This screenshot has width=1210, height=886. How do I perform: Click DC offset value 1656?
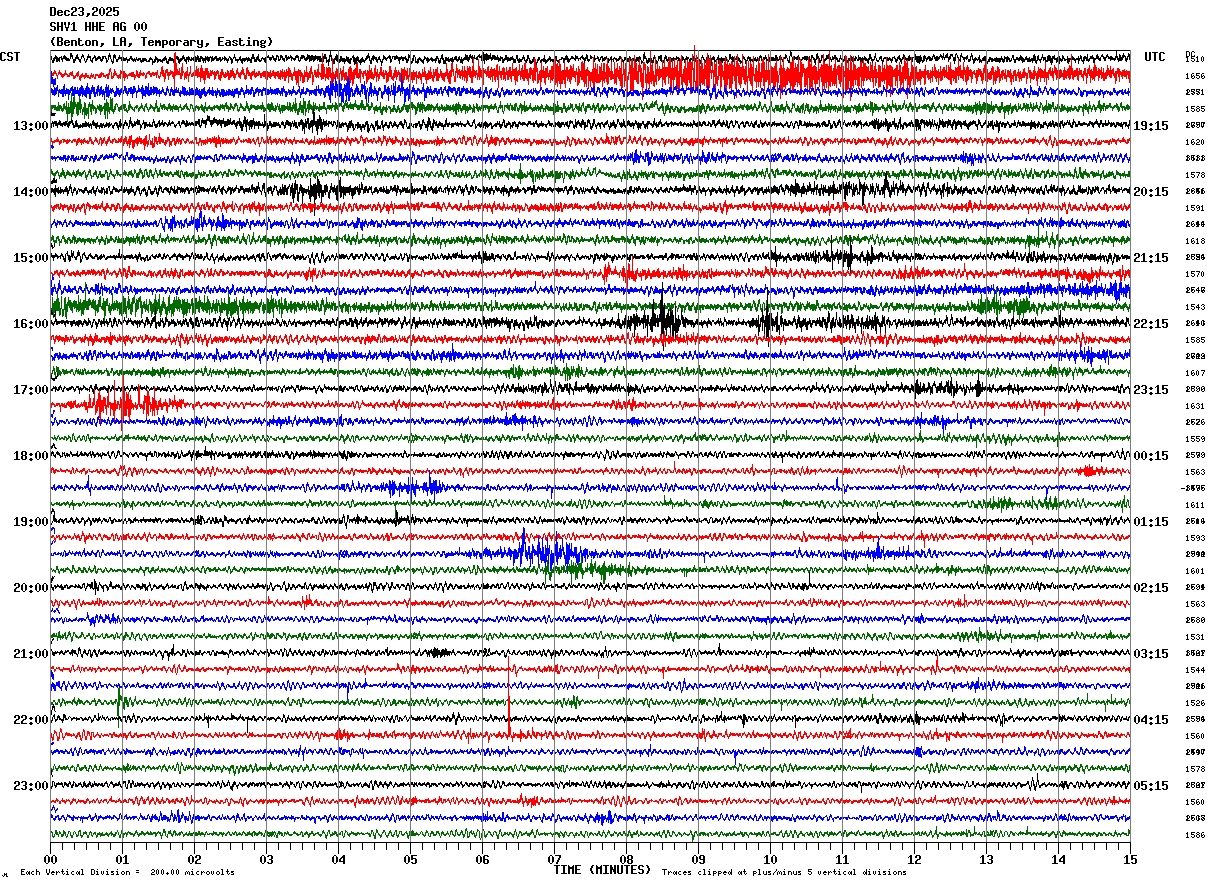[1195, 76]
